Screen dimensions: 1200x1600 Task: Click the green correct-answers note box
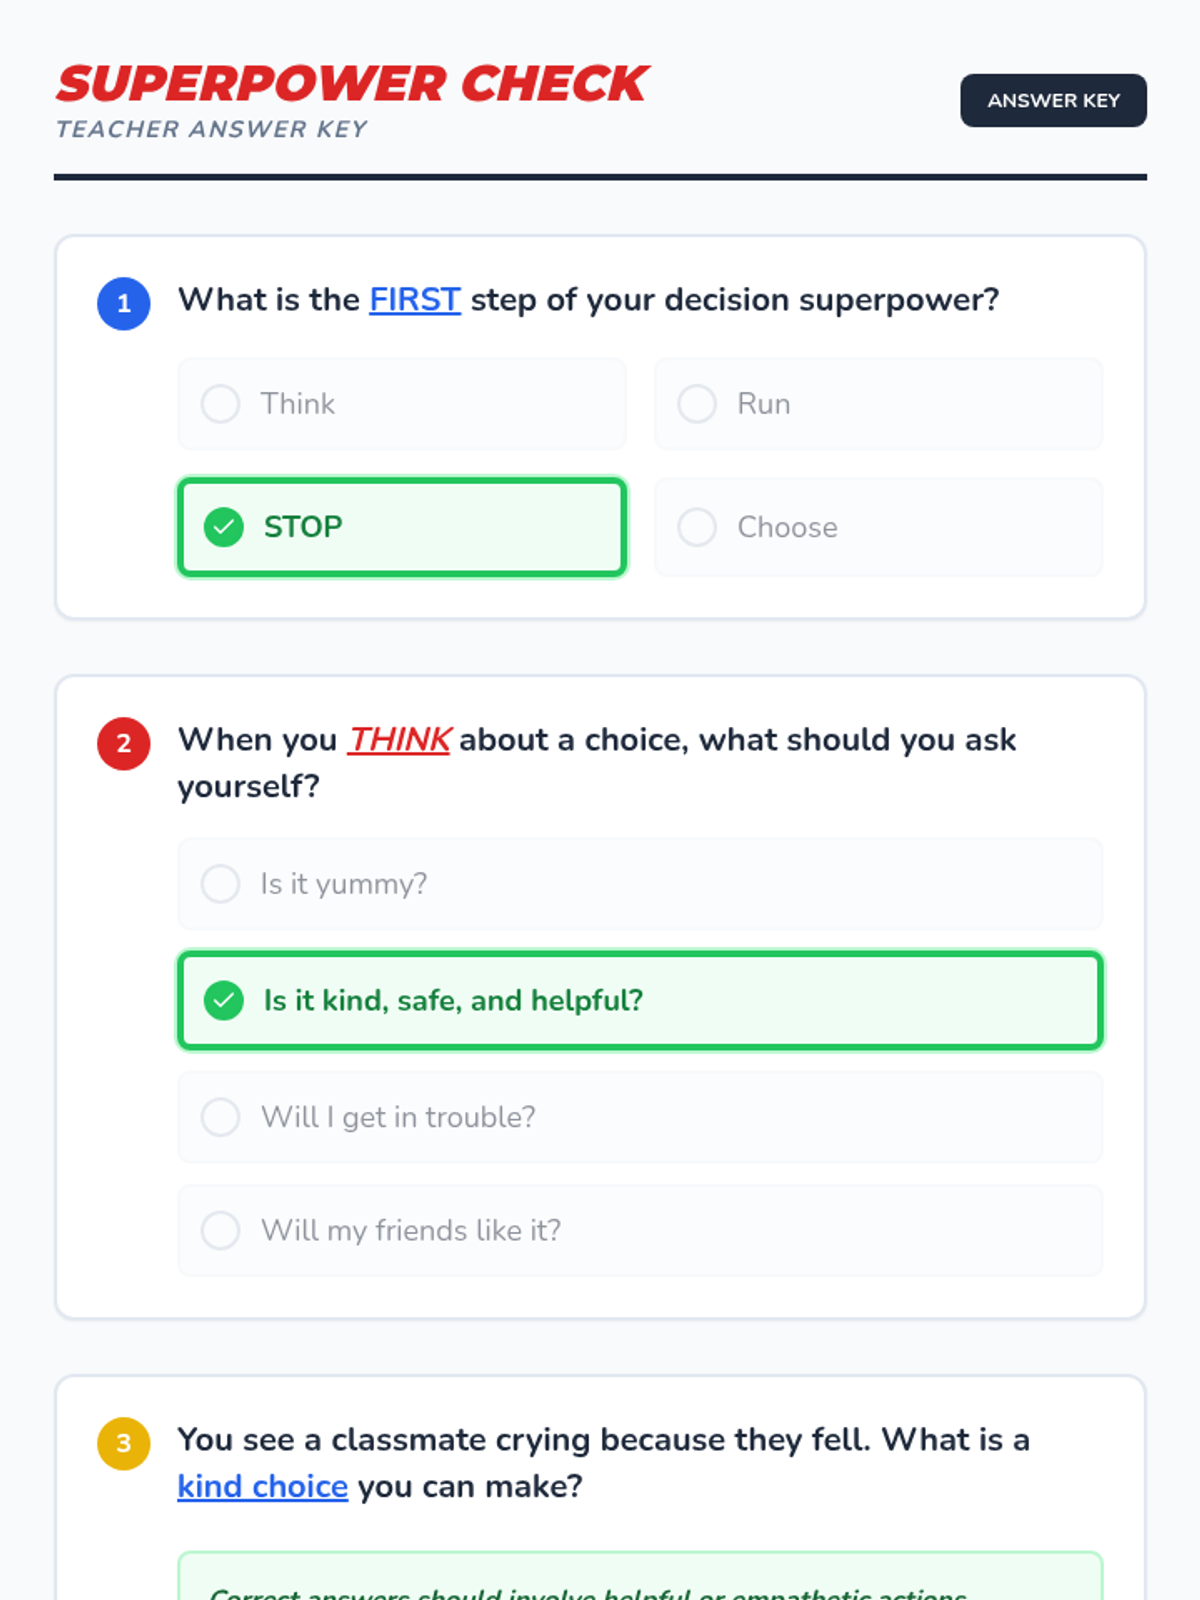[x=640, y=1580]
